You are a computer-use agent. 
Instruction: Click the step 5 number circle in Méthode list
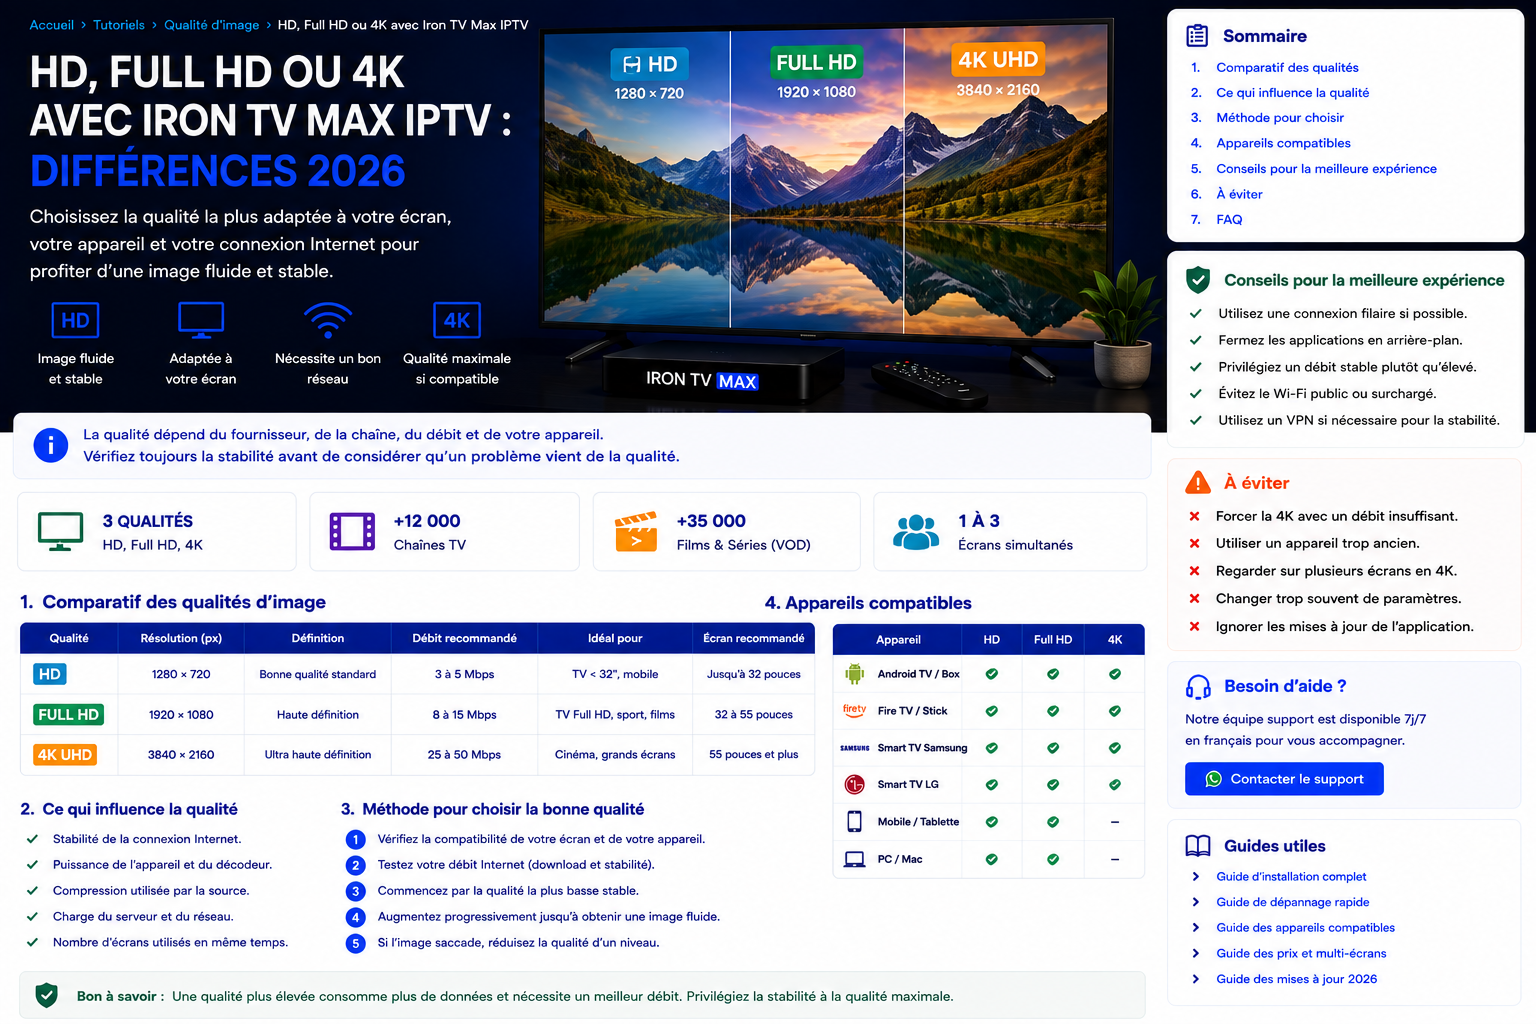point(356,943)
